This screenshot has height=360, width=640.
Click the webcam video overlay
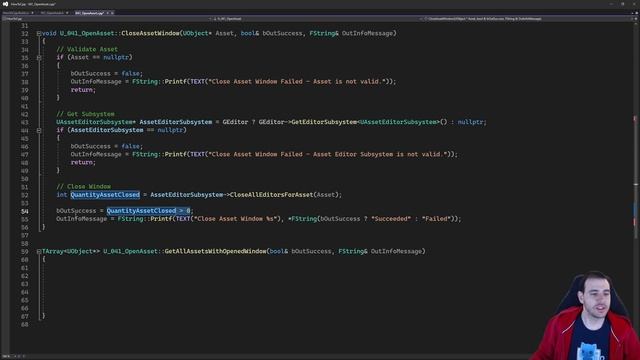584,315
